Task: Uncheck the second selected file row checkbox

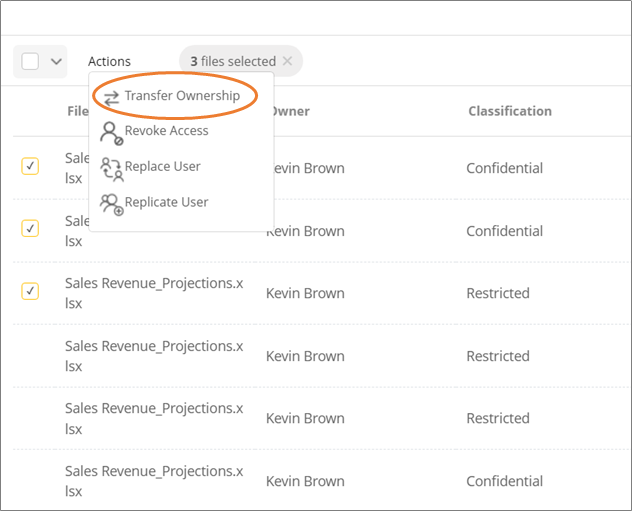Action: [30, 228]
